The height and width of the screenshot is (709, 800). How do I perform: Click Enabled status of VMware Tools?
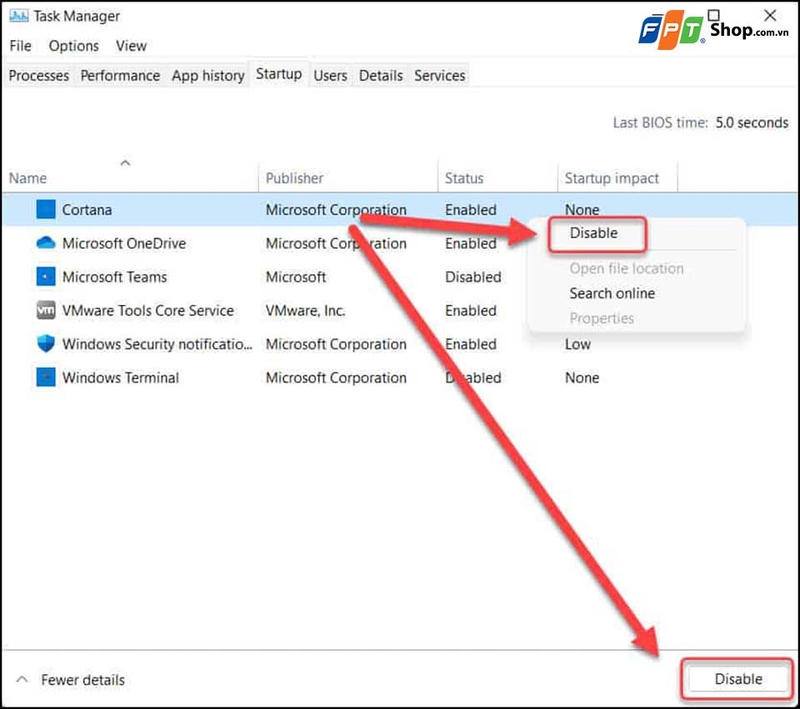470,311
